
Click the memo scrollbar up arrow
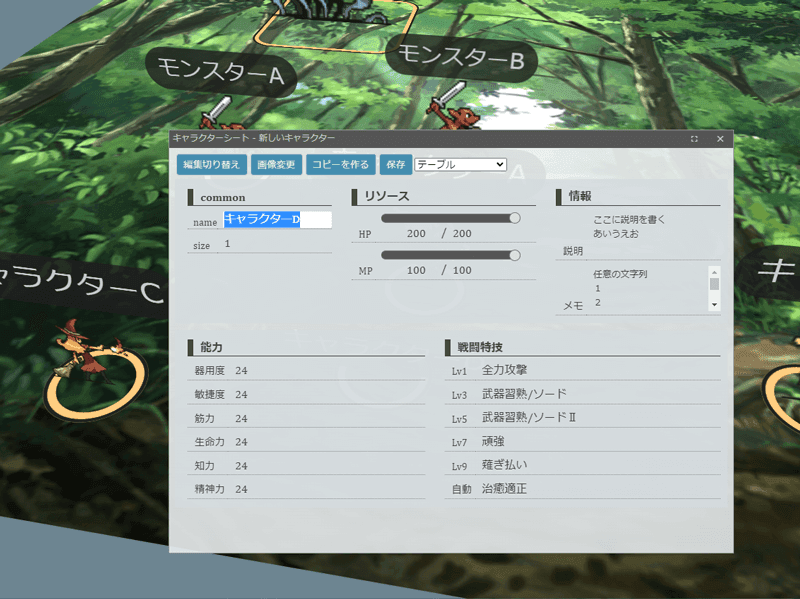(x=714, y=272)
